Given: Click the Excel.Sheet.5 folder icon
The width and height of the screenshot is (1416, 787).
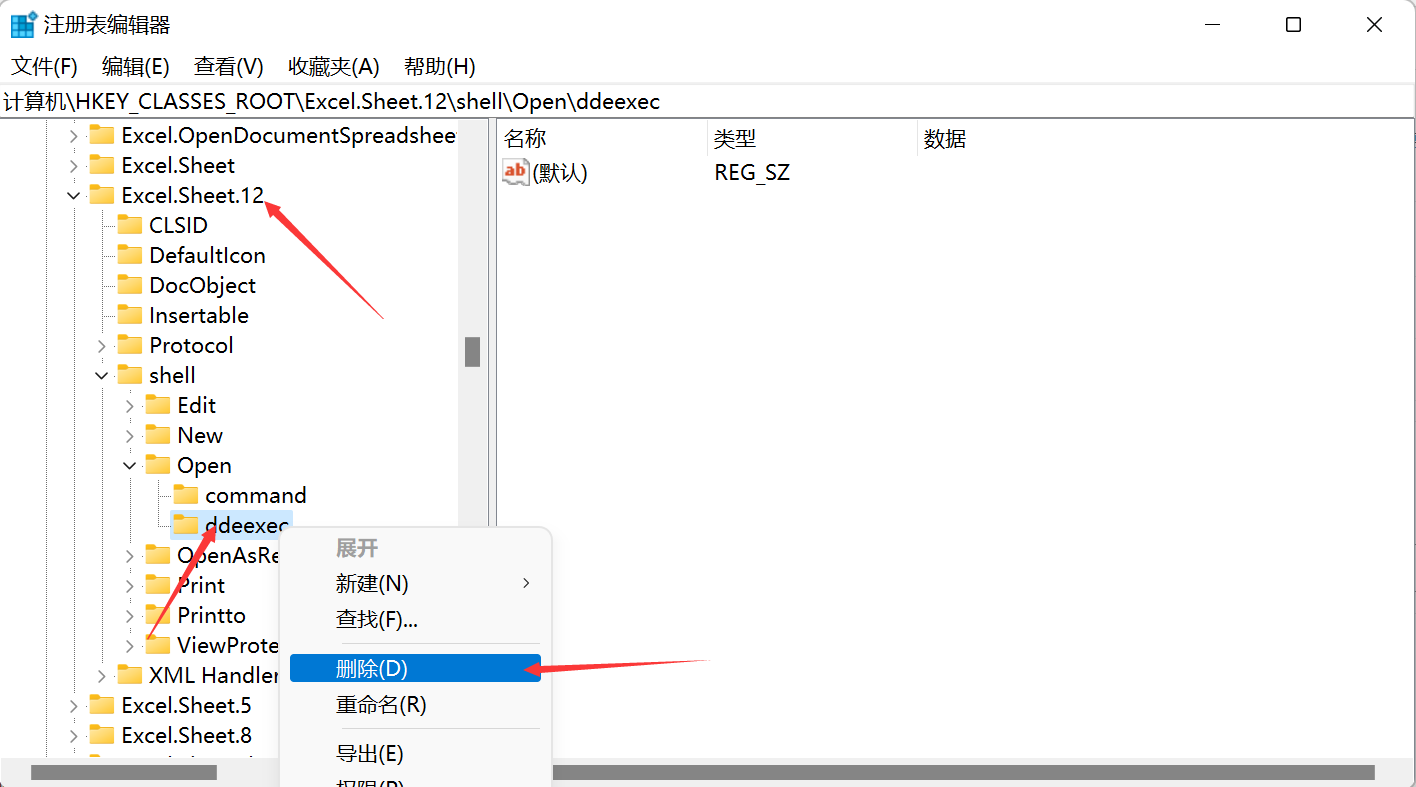Looking at the screenshot, I should point(102,705).
